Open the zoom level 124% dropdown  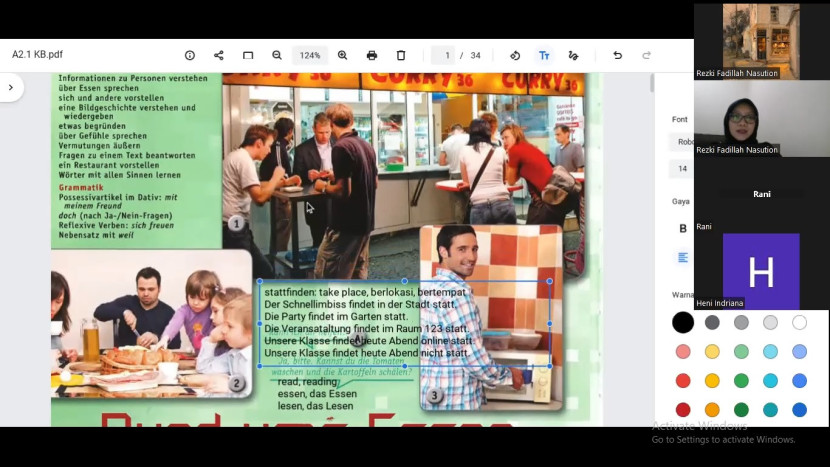click(310, 55)
